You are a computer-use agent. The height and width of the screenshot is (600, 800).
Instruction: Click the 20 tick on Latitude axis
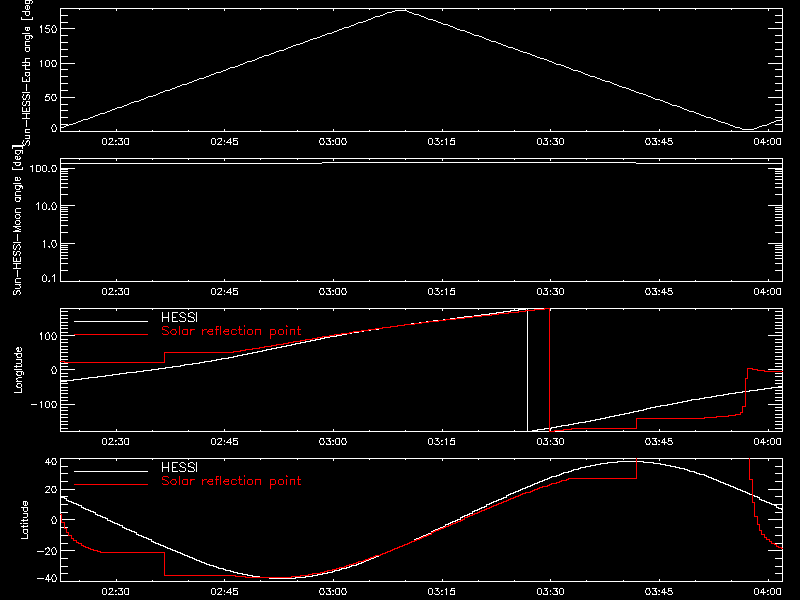click(x=51, y=490)
